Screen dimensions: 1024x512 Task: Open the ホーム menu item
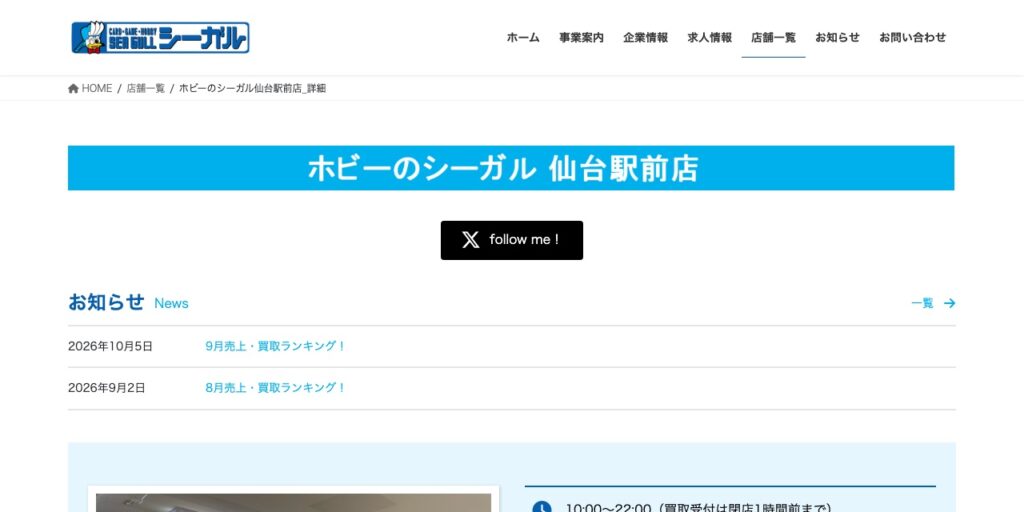[523, 37]
